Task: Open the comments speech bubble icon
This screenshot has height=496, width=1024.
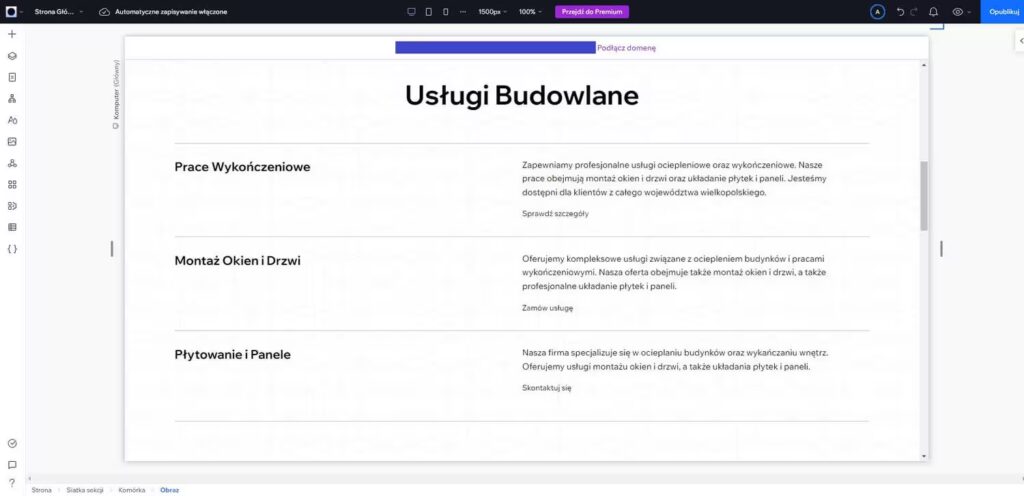Action: point(12,465)
